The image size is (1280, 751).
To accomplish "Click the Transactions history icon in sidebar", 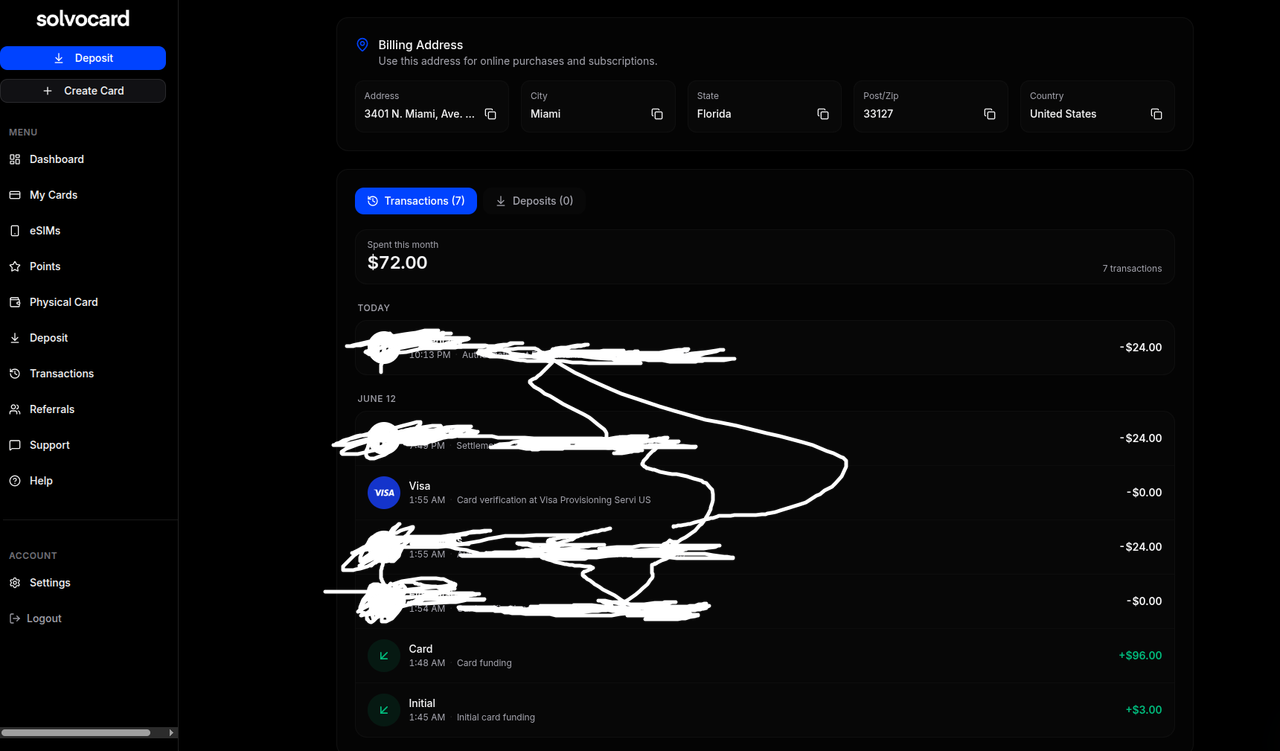I will pos(15,374).
